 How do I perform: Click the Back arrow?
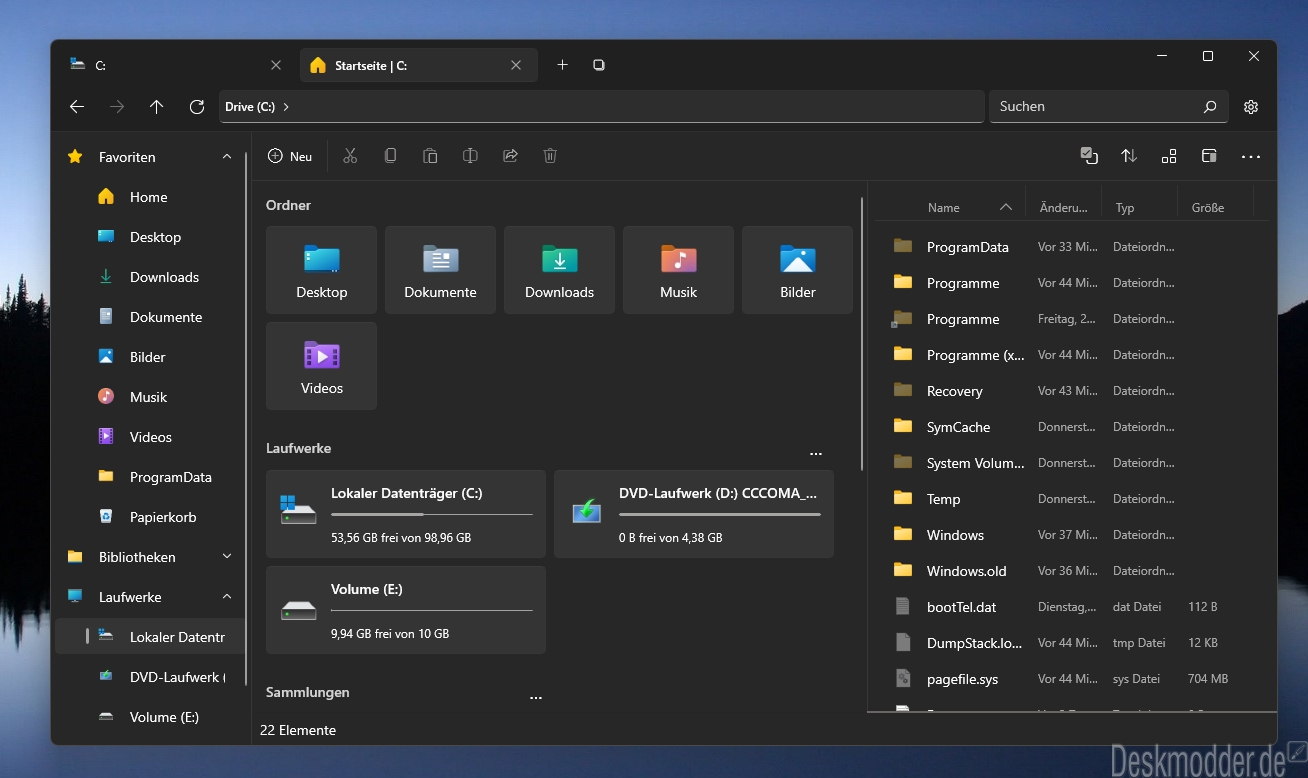tap(77, 106)
